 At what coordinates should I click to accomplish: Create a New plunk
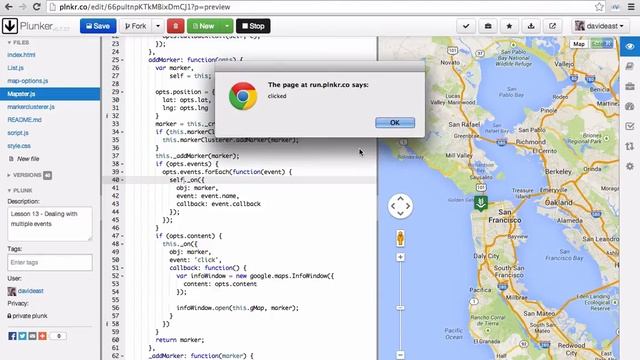click(x=203, y=26)
